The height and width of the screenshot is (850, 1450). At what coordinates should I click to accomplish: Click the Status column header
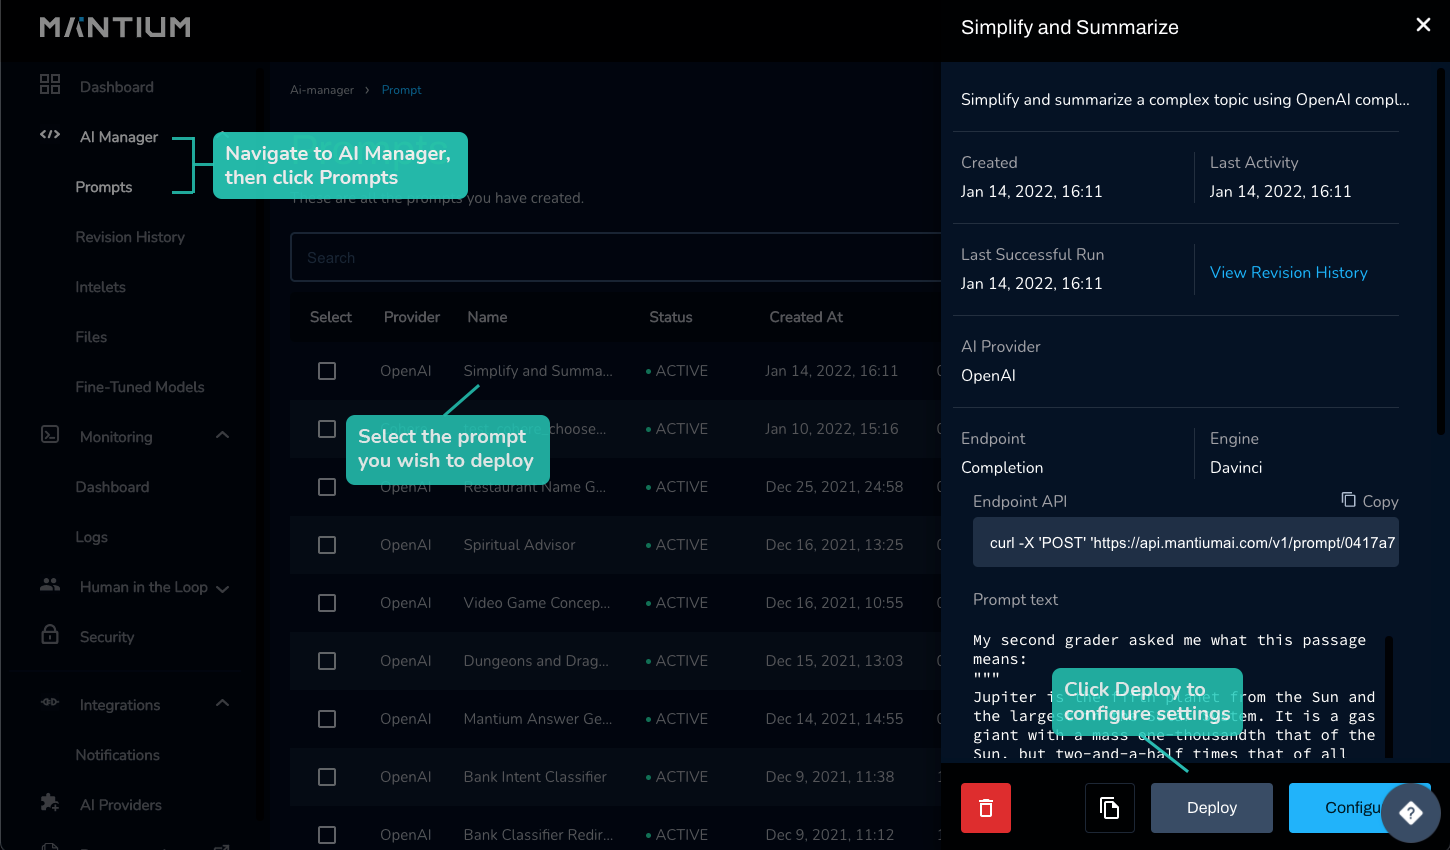(x=671, y=317)
